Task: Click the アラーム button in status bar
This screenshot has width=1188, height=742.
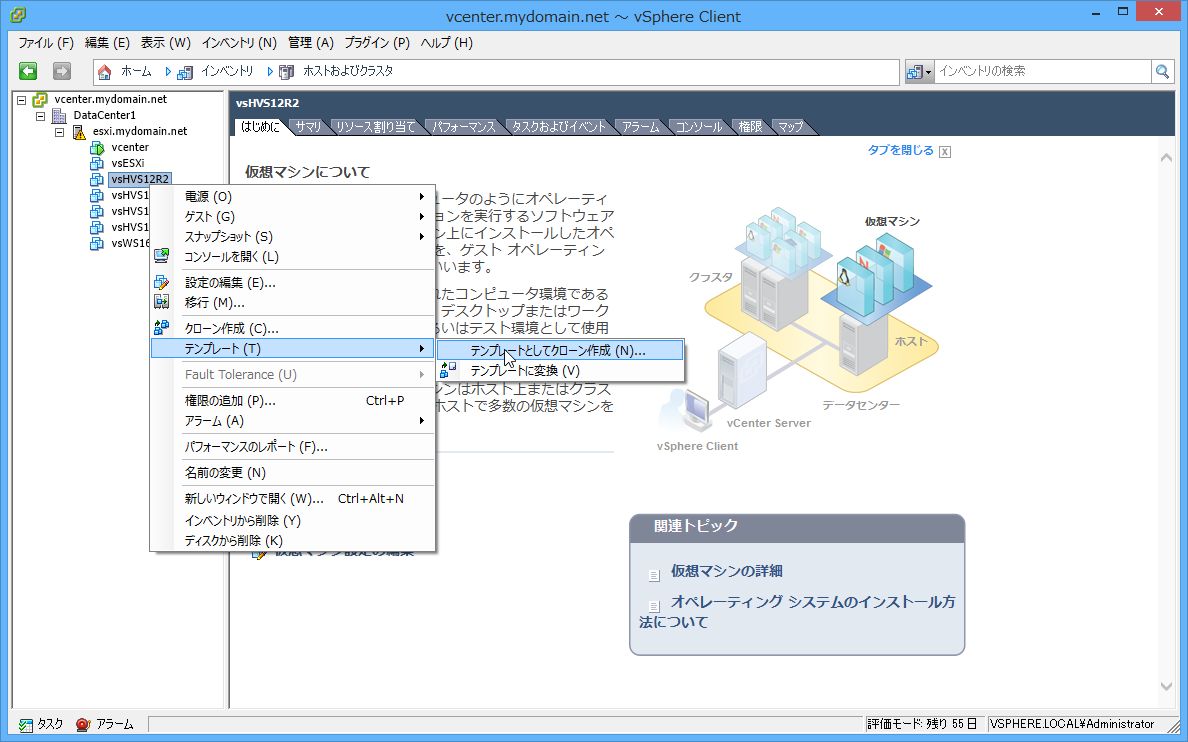Action: [105, 725]
